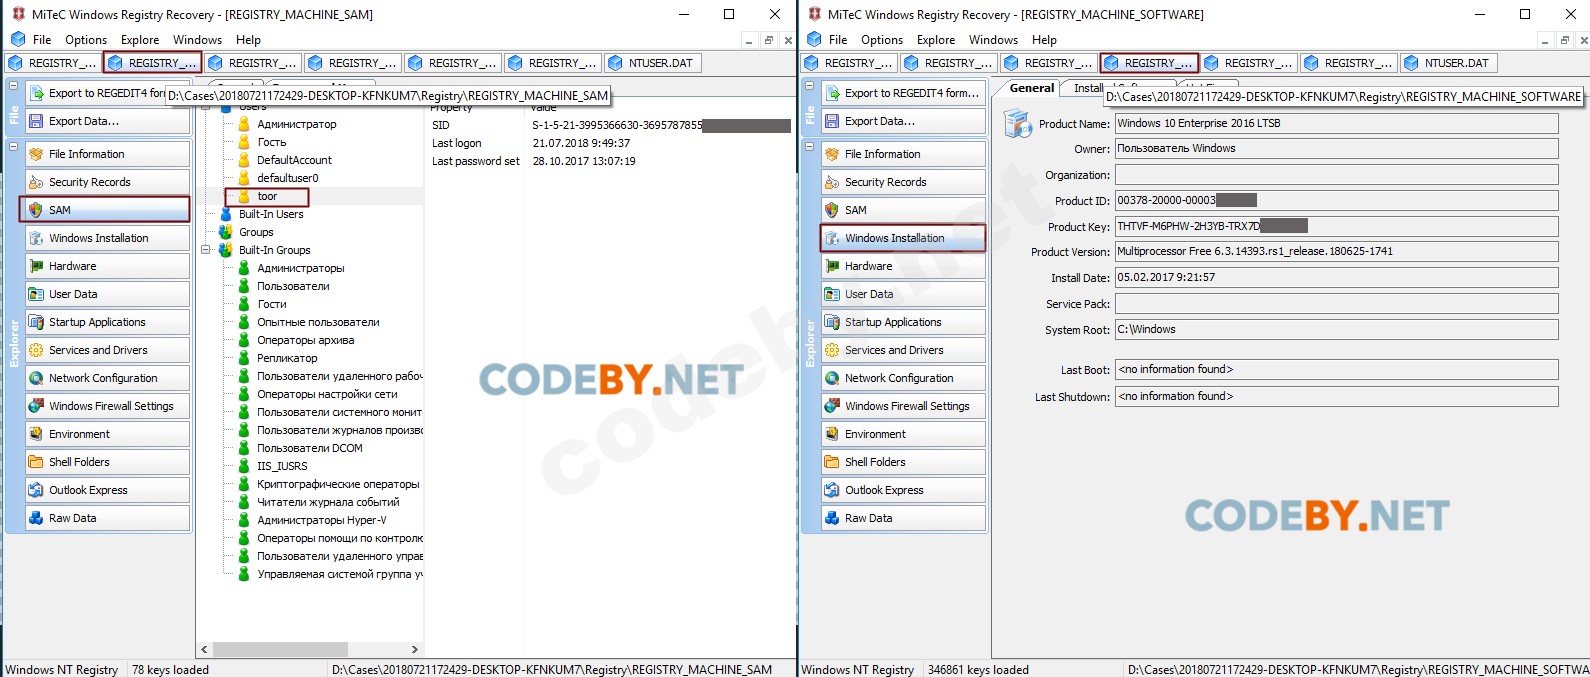Click the System Root field

1336,329
